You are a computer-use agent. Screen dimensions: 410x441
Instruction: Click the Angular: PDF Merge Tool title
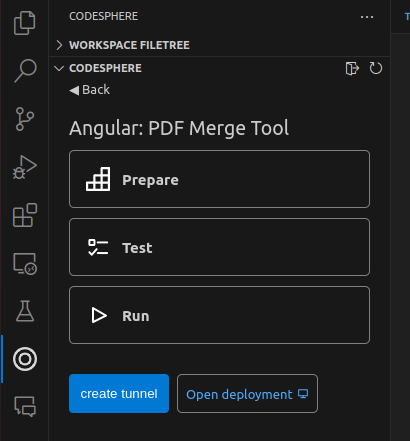coord(179,128)
